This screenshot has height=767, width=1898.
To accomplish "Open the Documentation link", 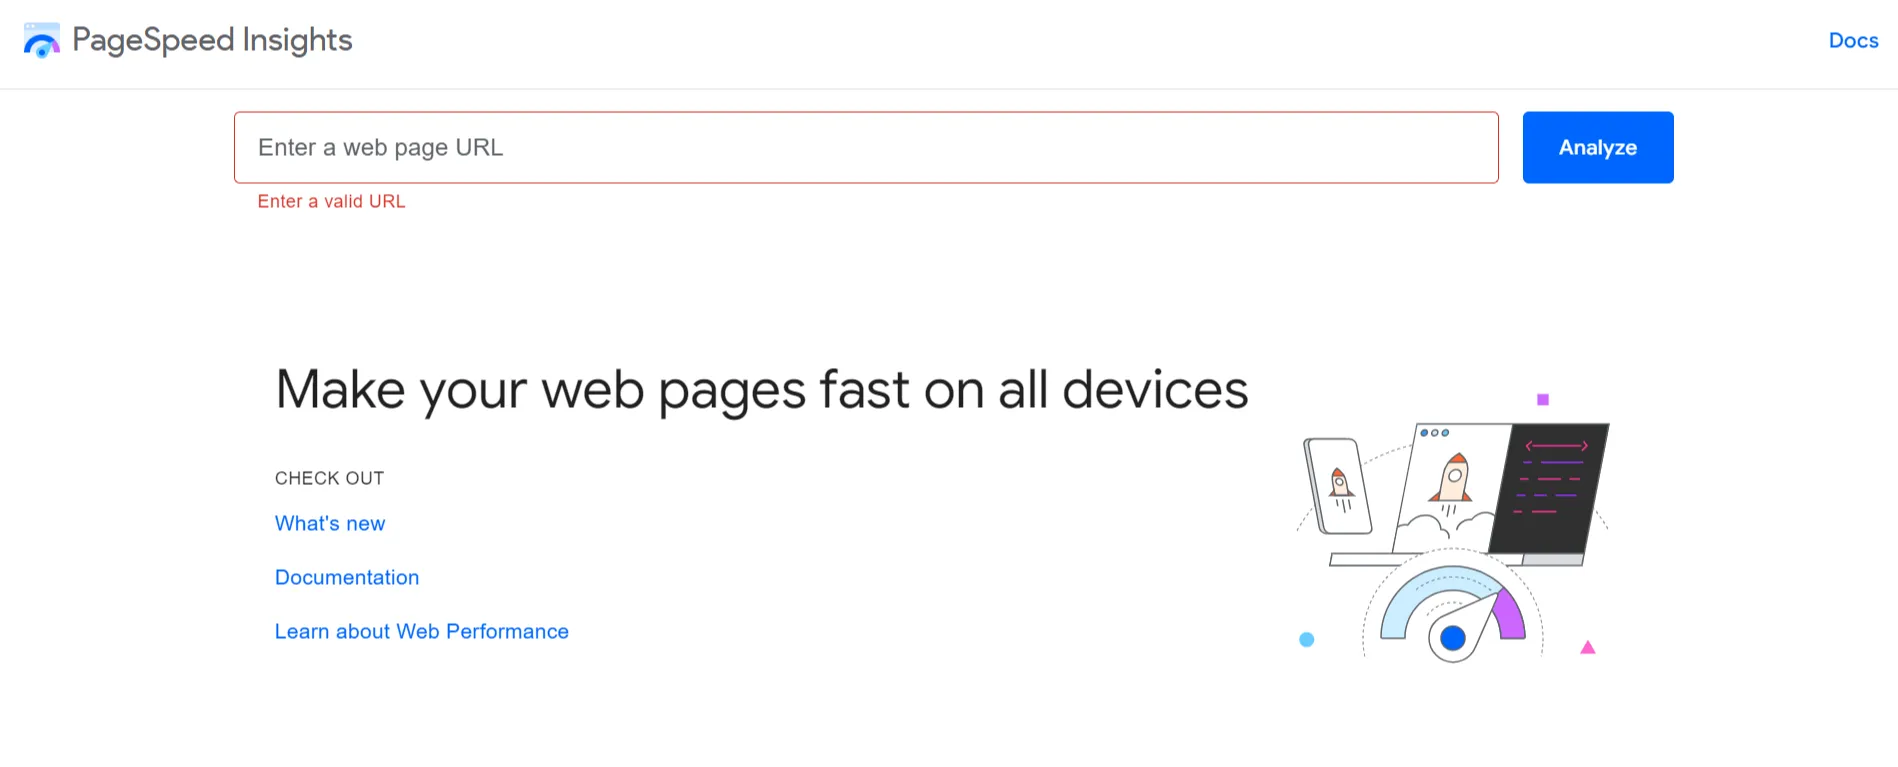I will (347, 577).
